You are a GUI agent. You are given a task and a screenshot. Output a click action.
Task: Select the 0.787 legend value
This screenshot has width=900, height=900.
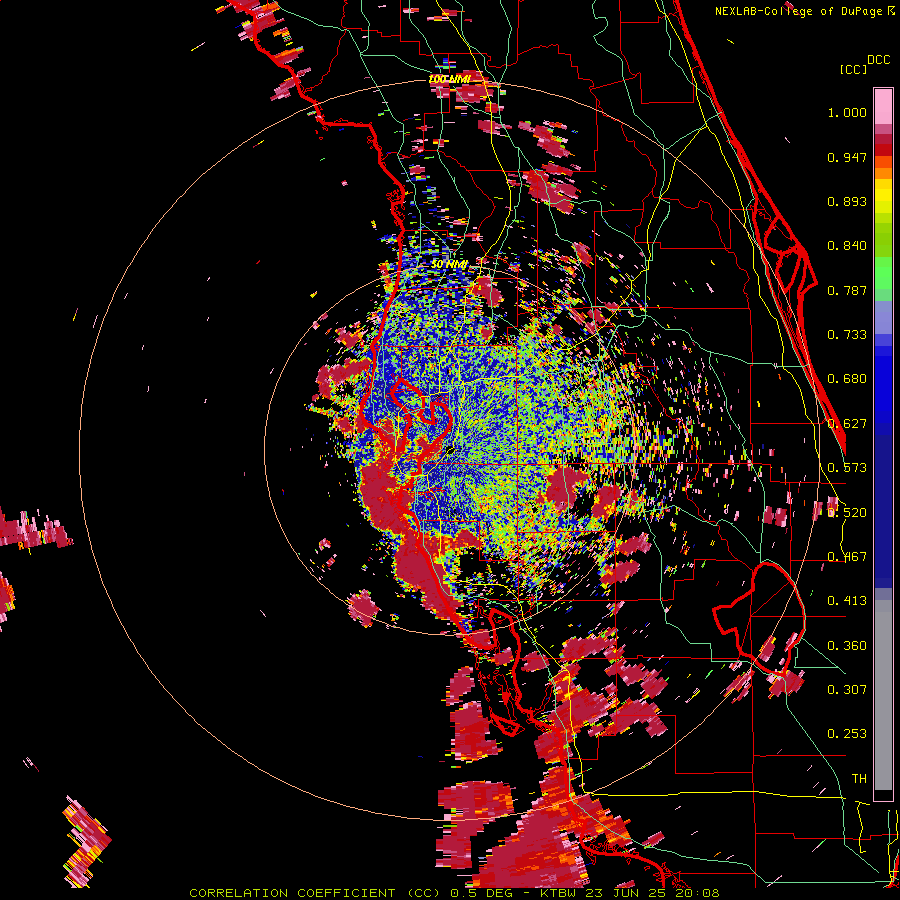847,290
